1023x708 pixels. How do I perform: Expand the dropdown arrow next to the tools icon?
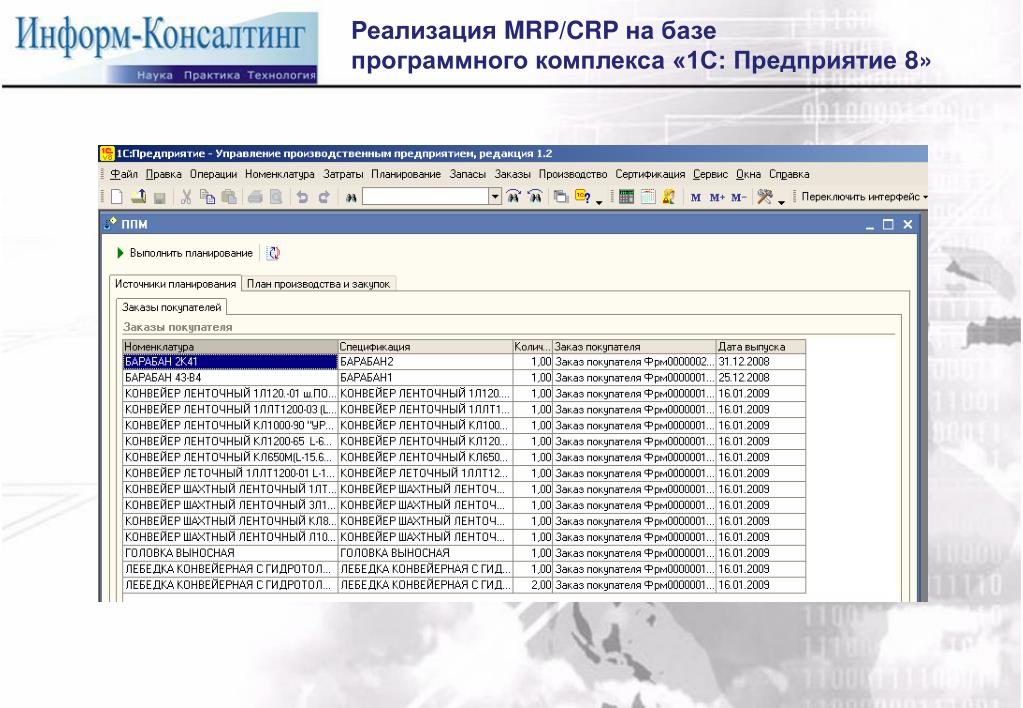pyautogui.click(x=782, y=201)
